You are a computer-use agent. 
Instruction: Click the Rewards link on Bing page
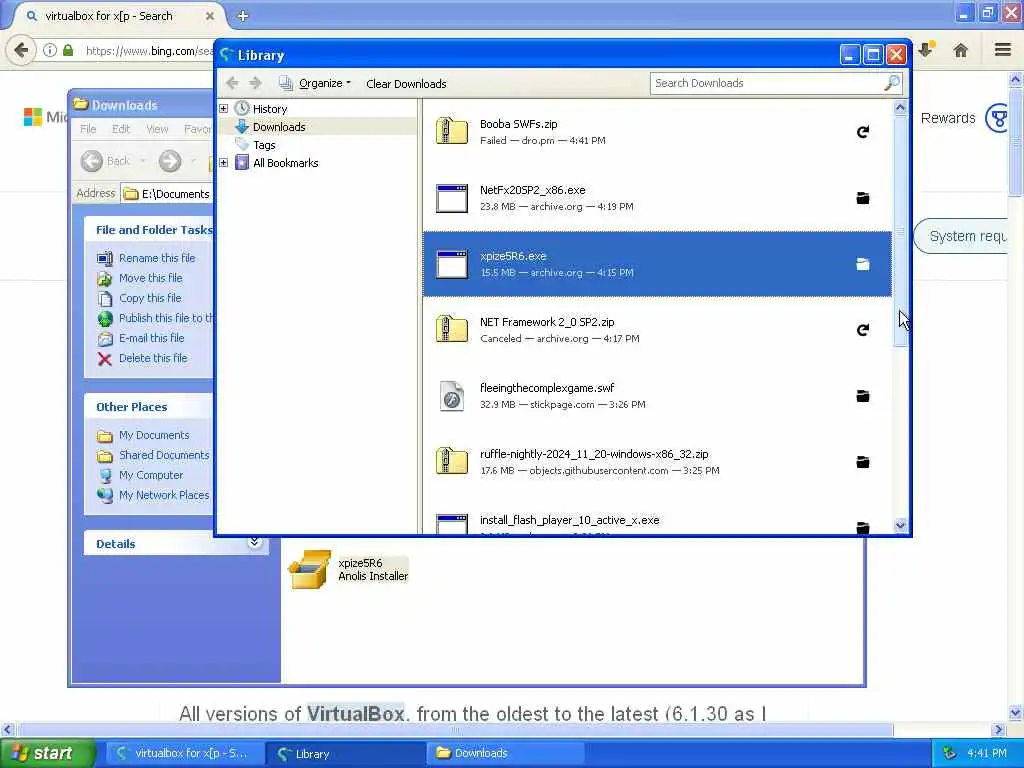[x=948, y=118]
